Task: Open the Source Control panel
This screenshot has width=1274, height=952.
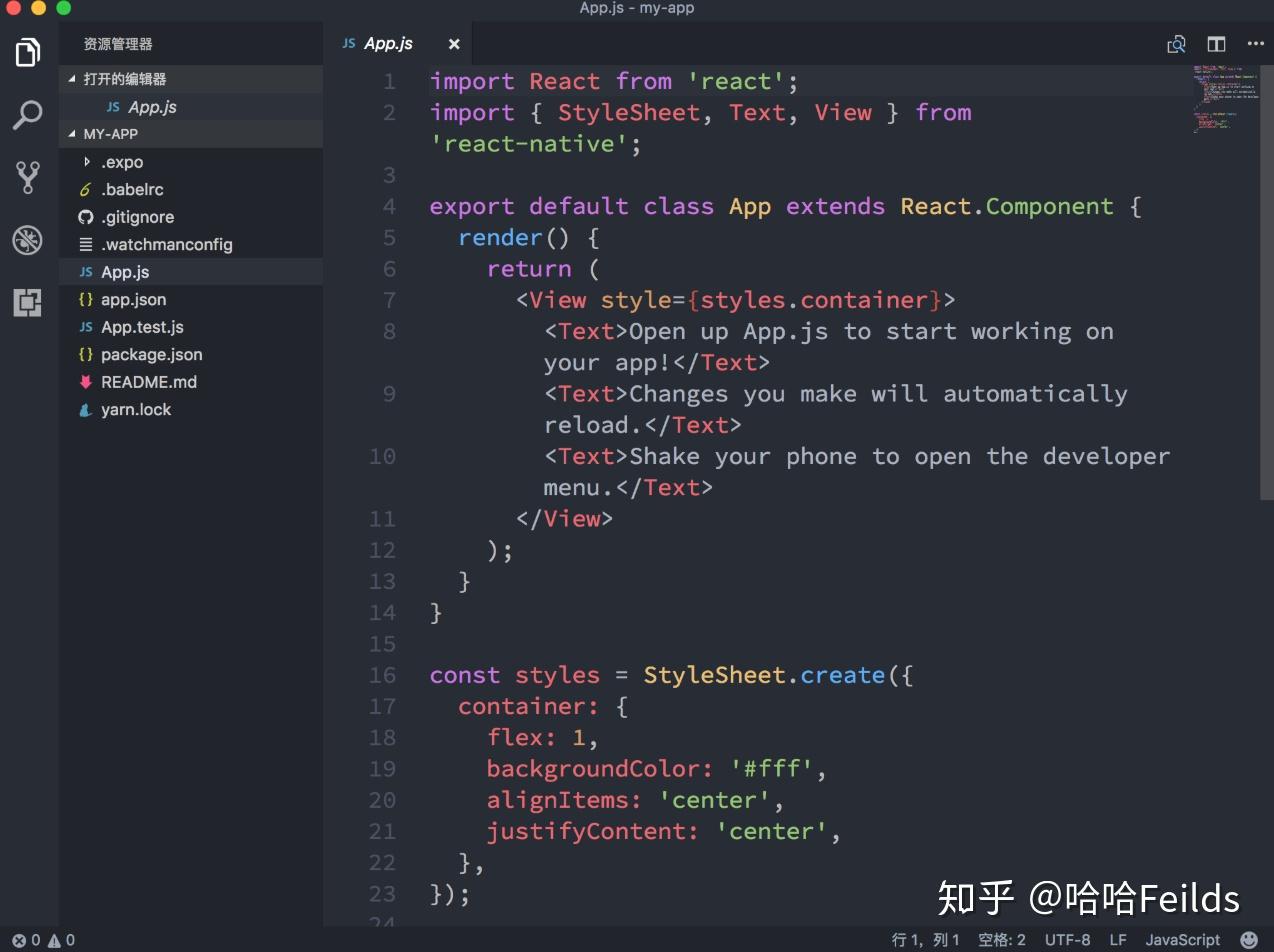Action: (27, 177)
